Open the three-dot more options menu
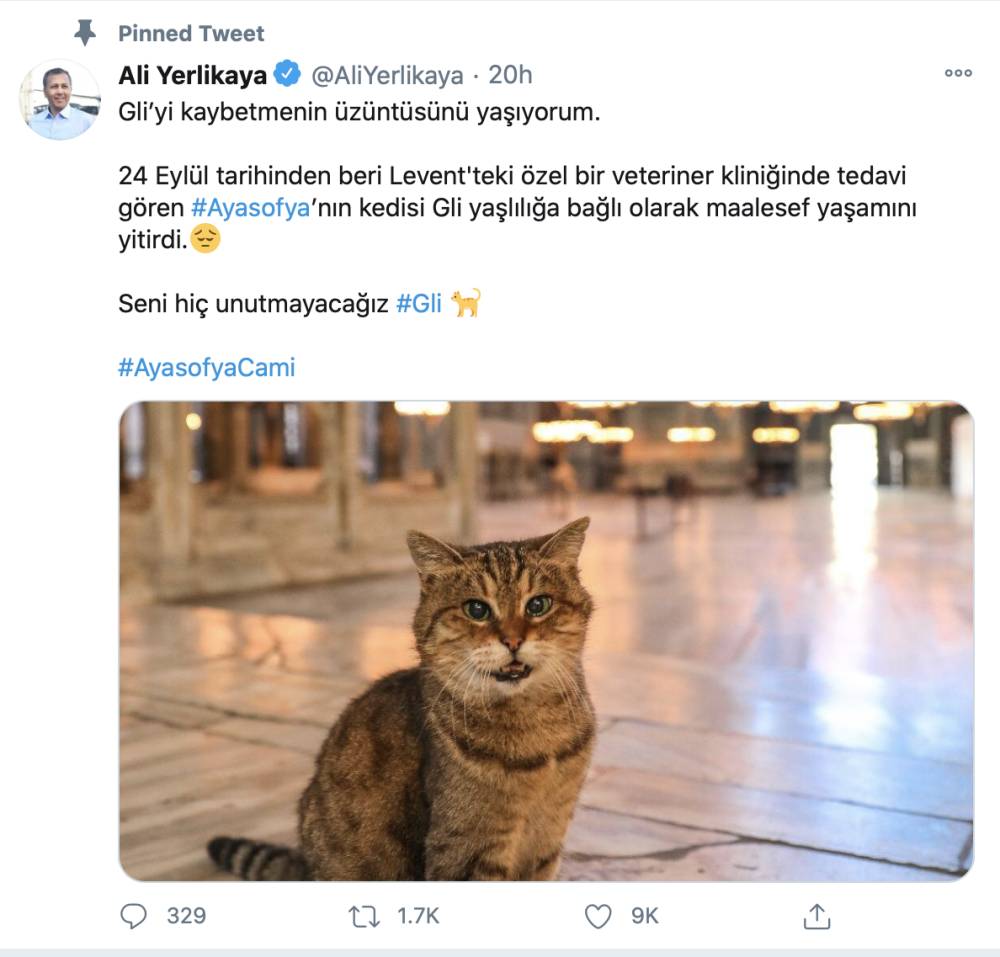Image resolution: width=1000 pixels, height=957 pixels. [x=958, y=73]
